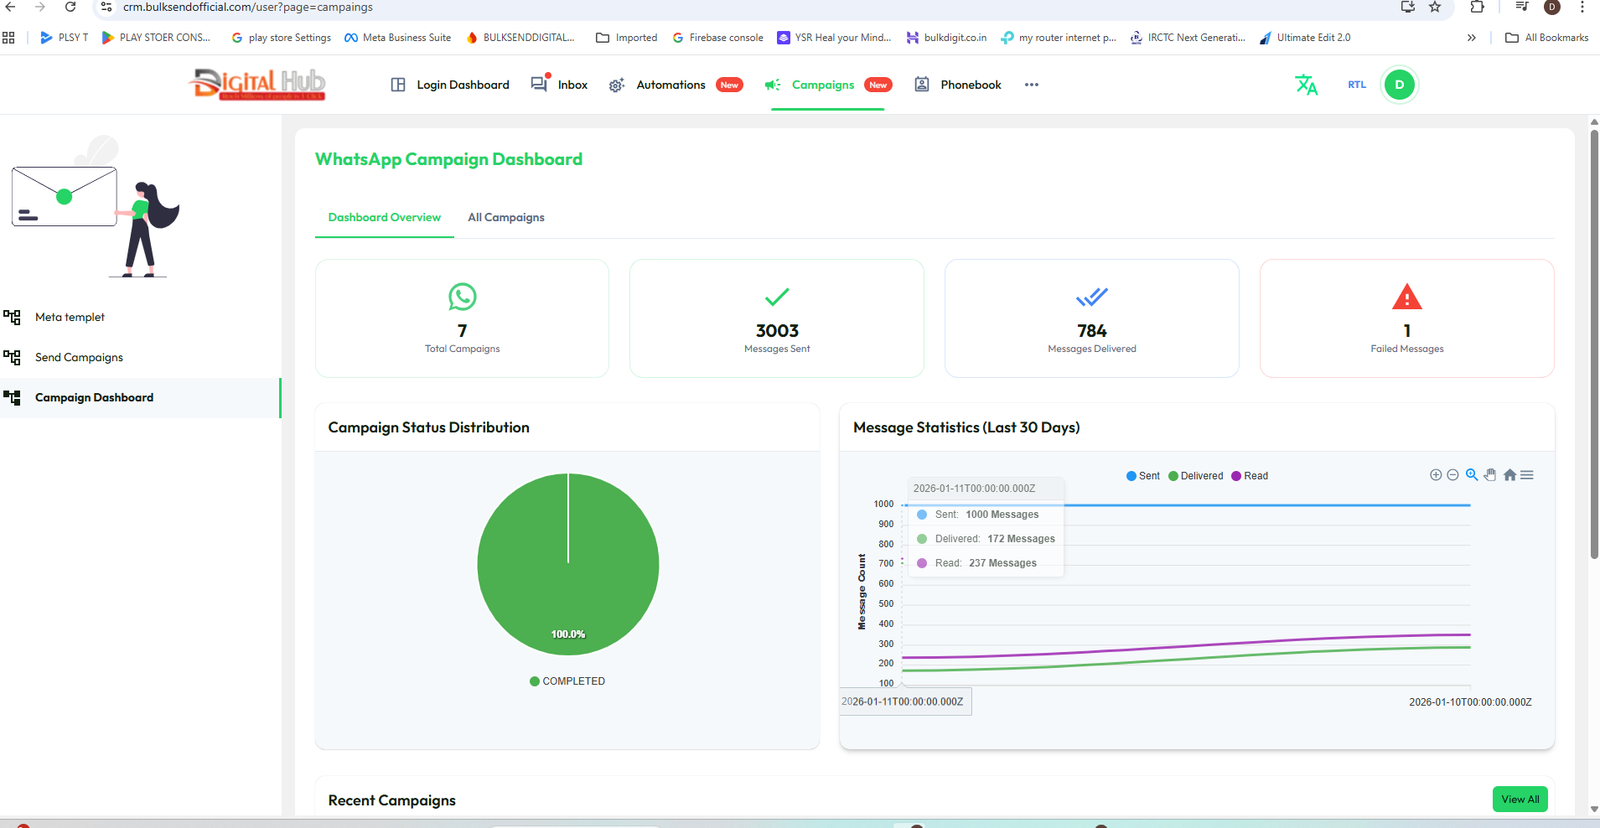The height and width of the screenshot is (828, 1600).
Task: Toggle the Read series in chart legend
Action: tap(1250, 476)
